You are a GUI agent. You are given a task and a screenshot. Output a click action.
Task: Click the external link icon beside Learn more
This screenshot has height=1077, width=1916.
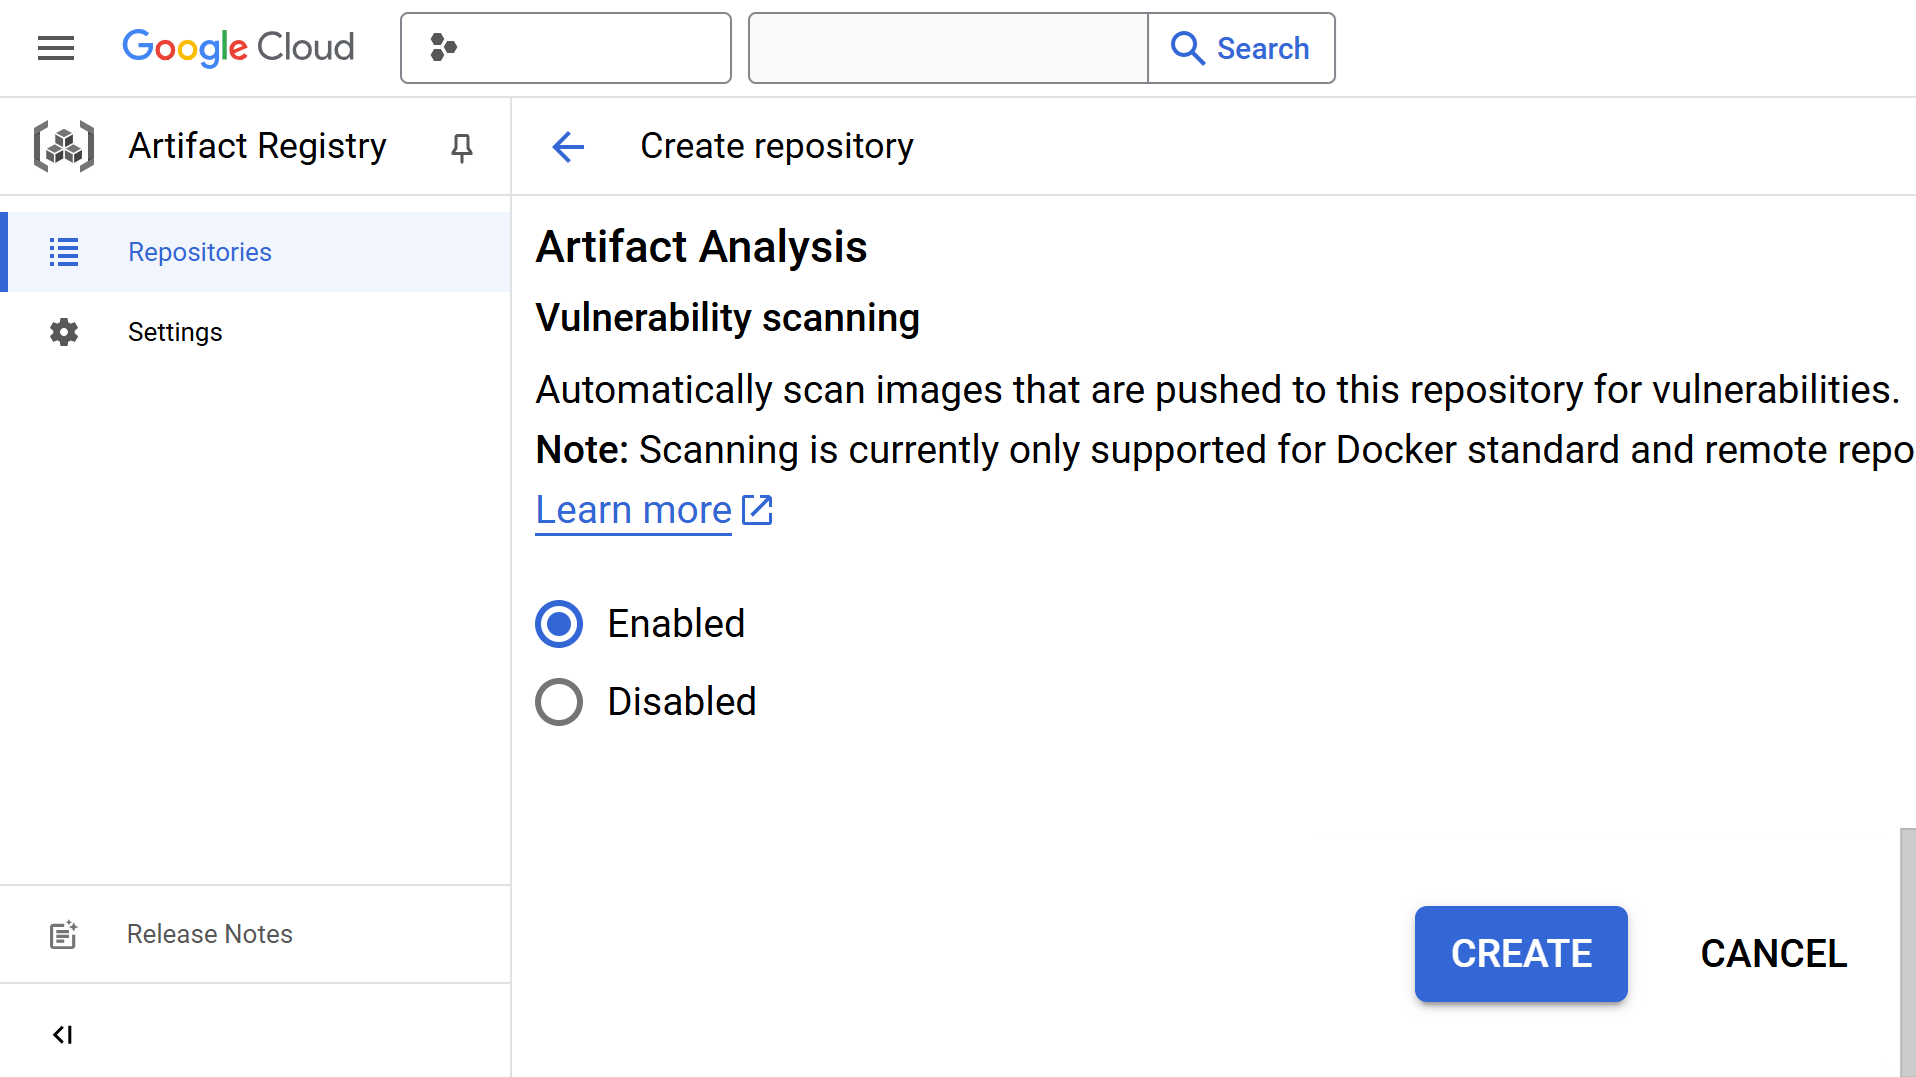[x=757, y=510]
